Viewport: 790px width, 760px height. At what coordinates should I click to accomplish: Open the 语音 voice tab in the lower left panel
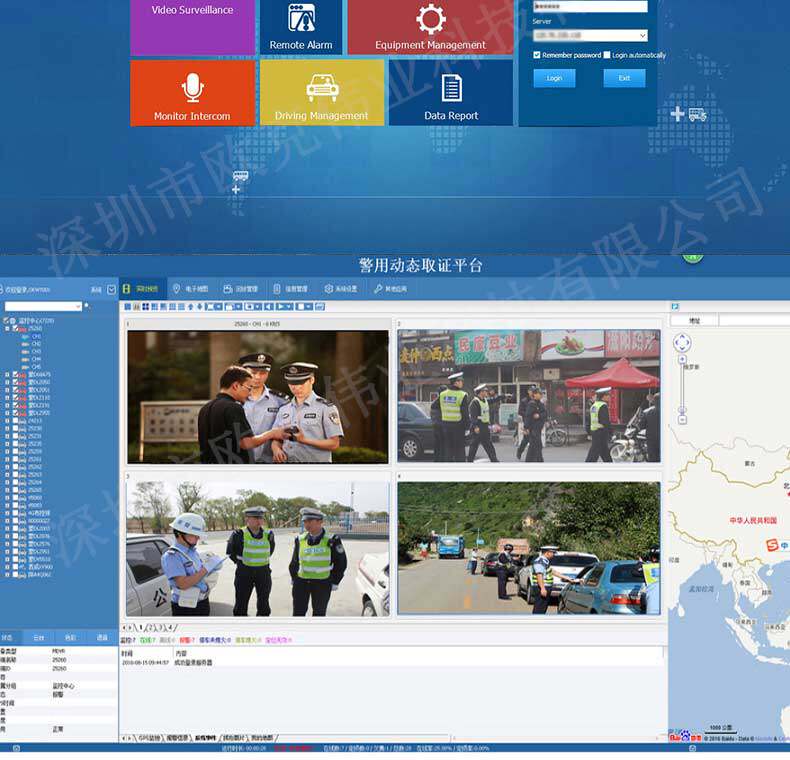(102, 638)
